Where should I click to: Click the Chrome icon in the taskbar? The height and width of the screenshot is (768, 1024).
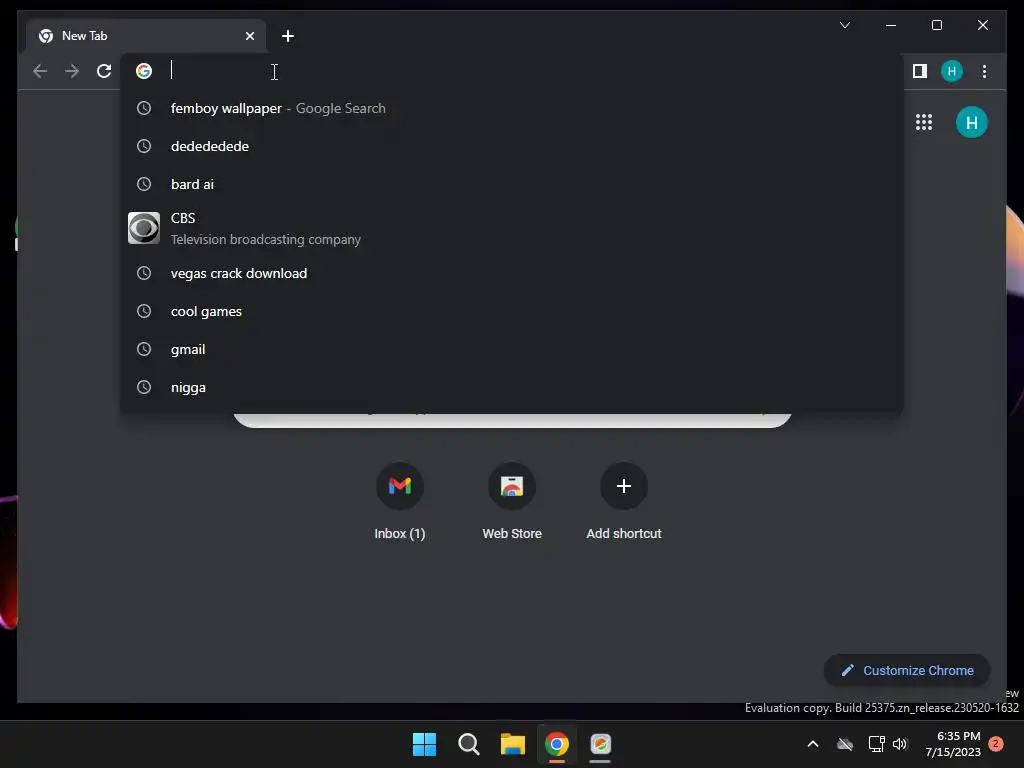tap(556, 744)
